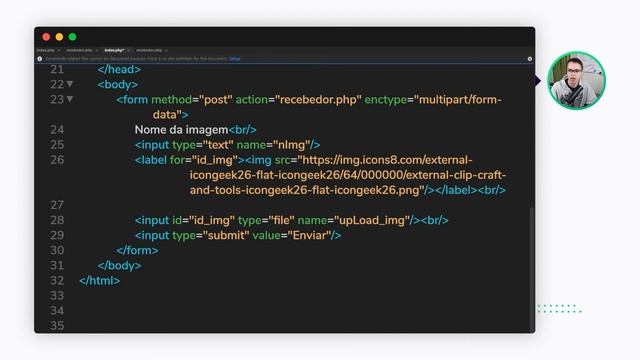Viewport: 640px width, 360px height.
Task: Open the leftmost index.php tab without asterisk
Action: click(45, 50)
